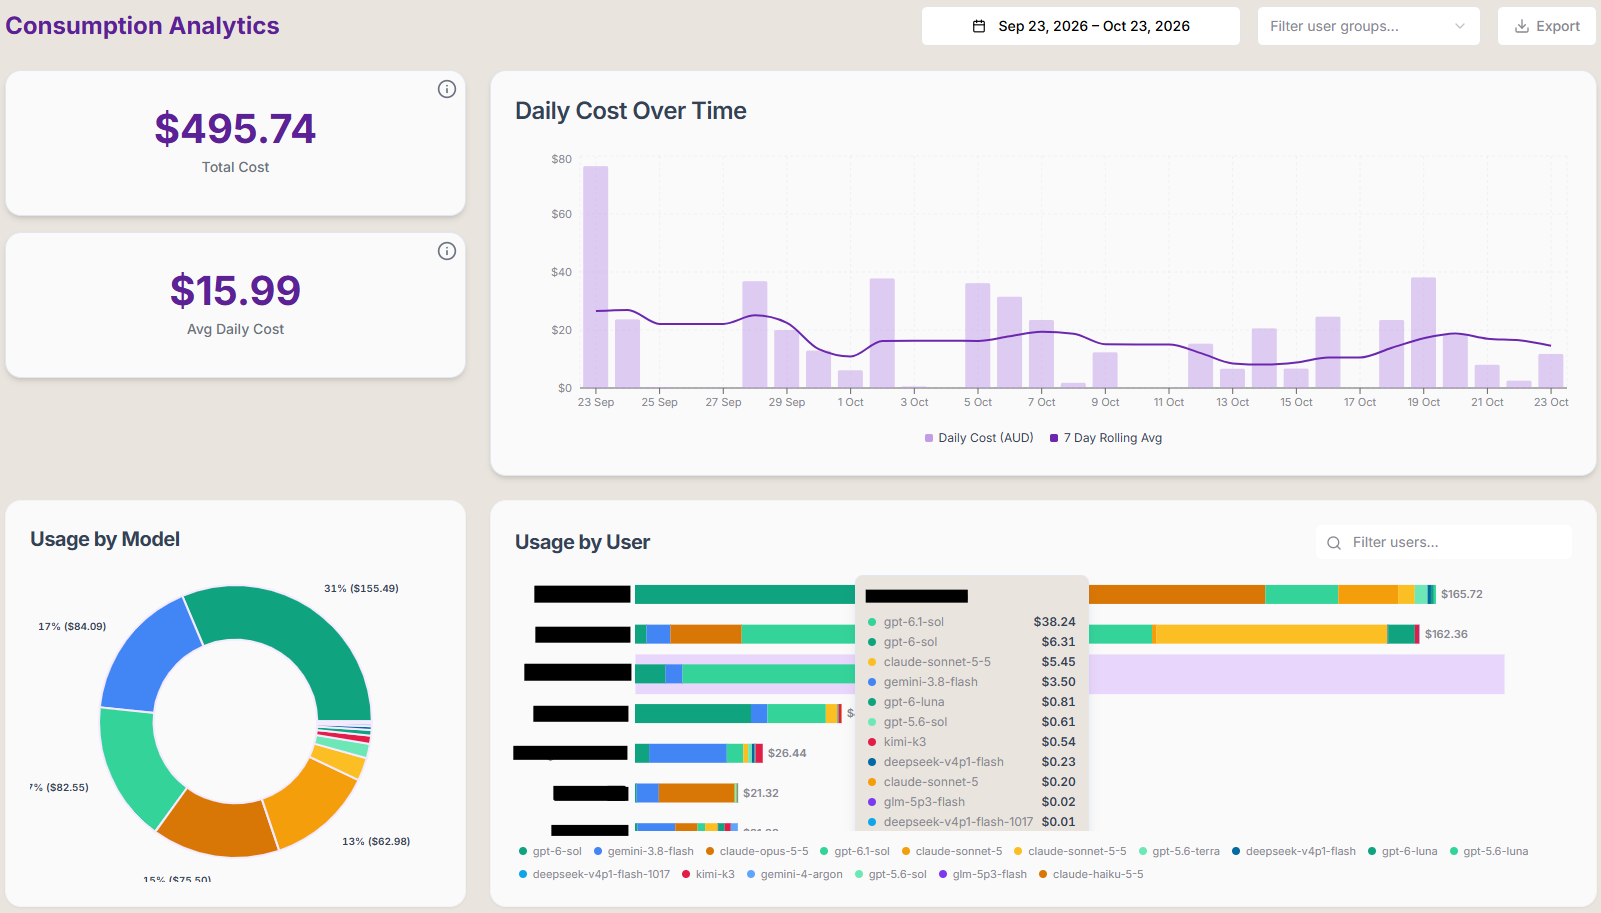Select the 19 Oct daily cost bar
1601x913 pixels.
click(1423, 333)
